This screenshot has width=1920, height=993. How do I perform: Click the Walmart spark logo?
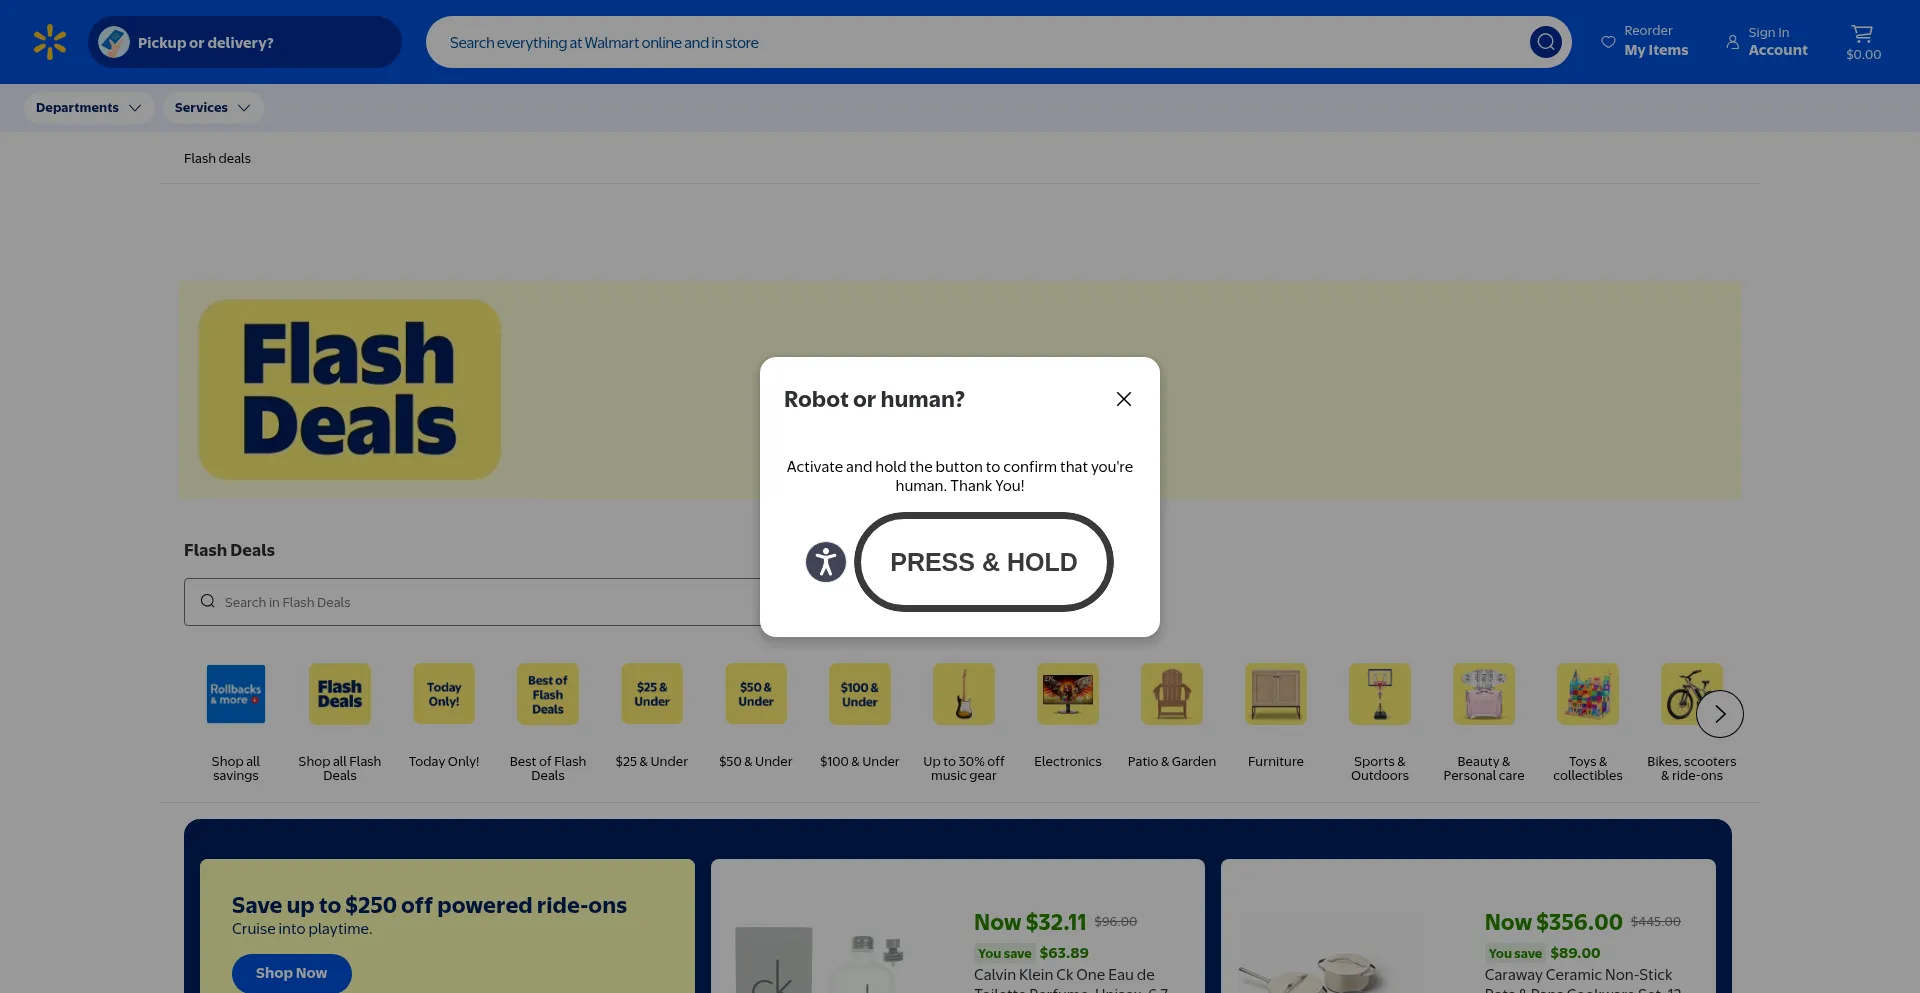(x=49, y=42)
